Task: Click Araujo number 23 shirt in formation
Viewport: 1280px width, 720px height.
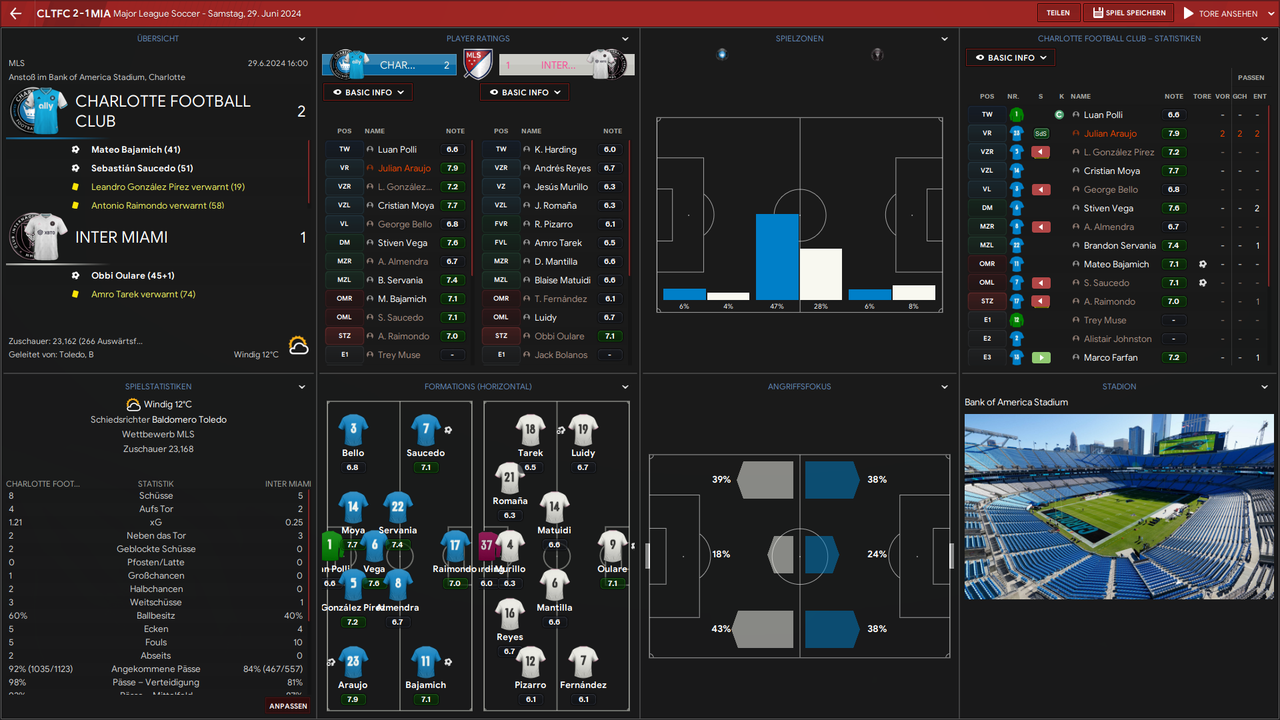Action: pyautogui.click(x=353, y=662)
